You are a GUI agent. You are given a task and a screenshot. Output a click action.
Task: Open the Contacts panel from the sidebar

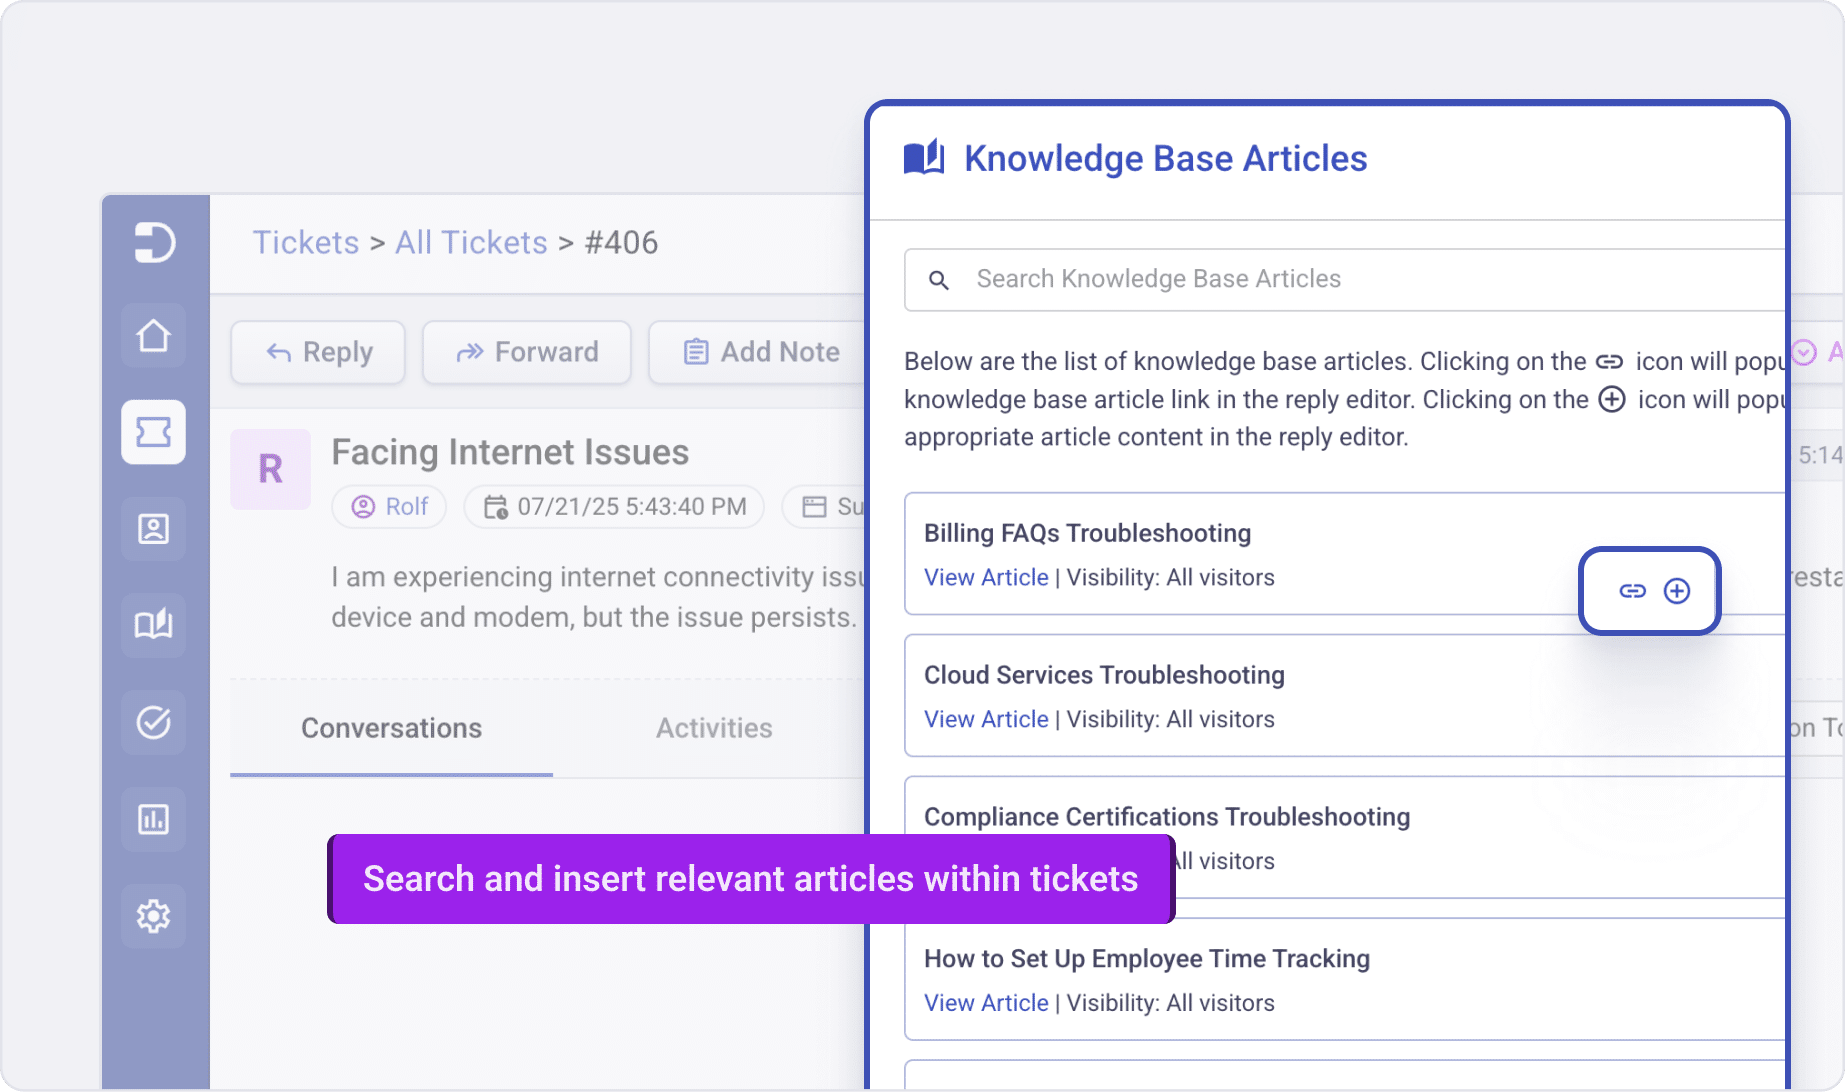153,528
